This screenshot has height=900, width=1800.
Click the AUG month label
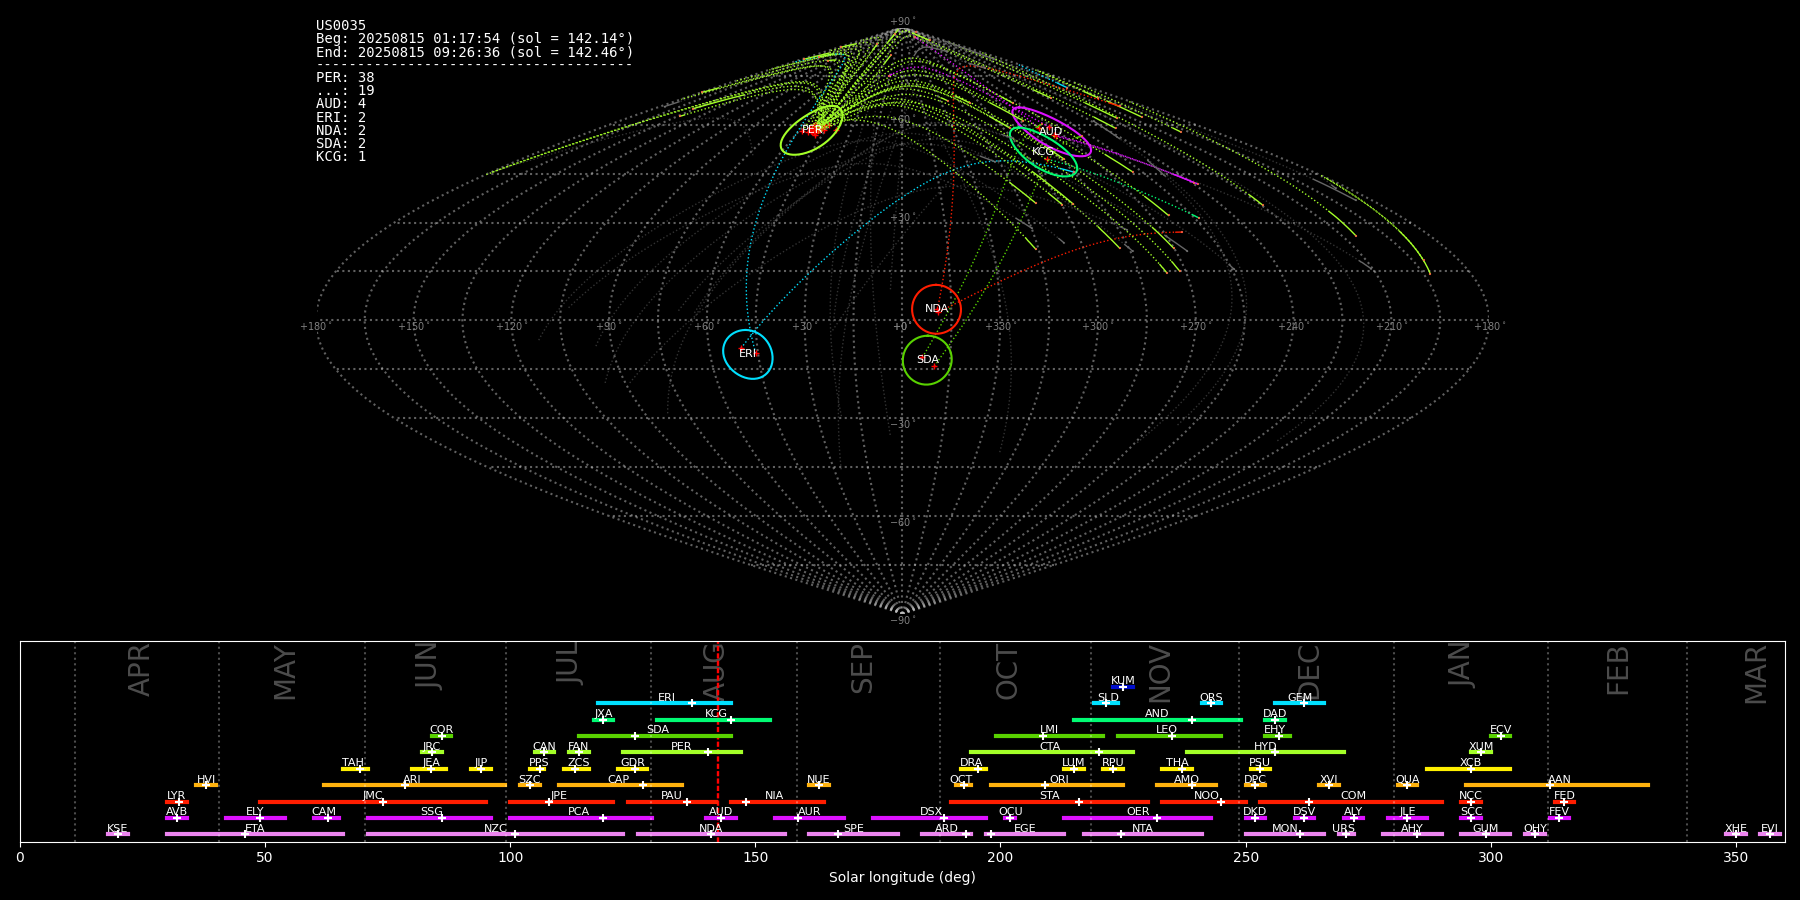(x=713, y=670)
